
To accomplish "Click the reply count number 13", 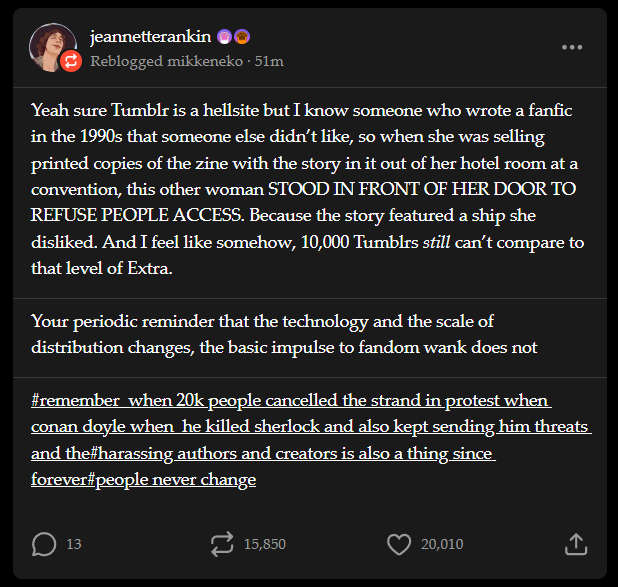I will (74, 544).
